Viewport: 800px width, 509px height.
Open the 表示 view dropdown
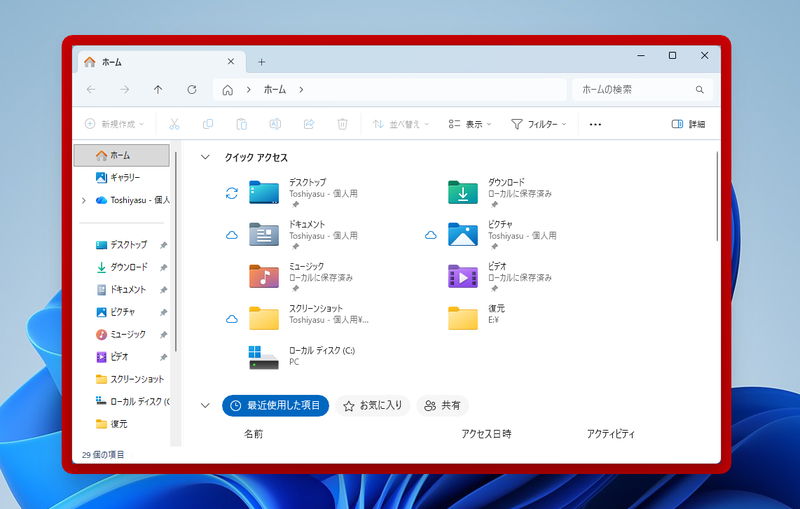469,124
